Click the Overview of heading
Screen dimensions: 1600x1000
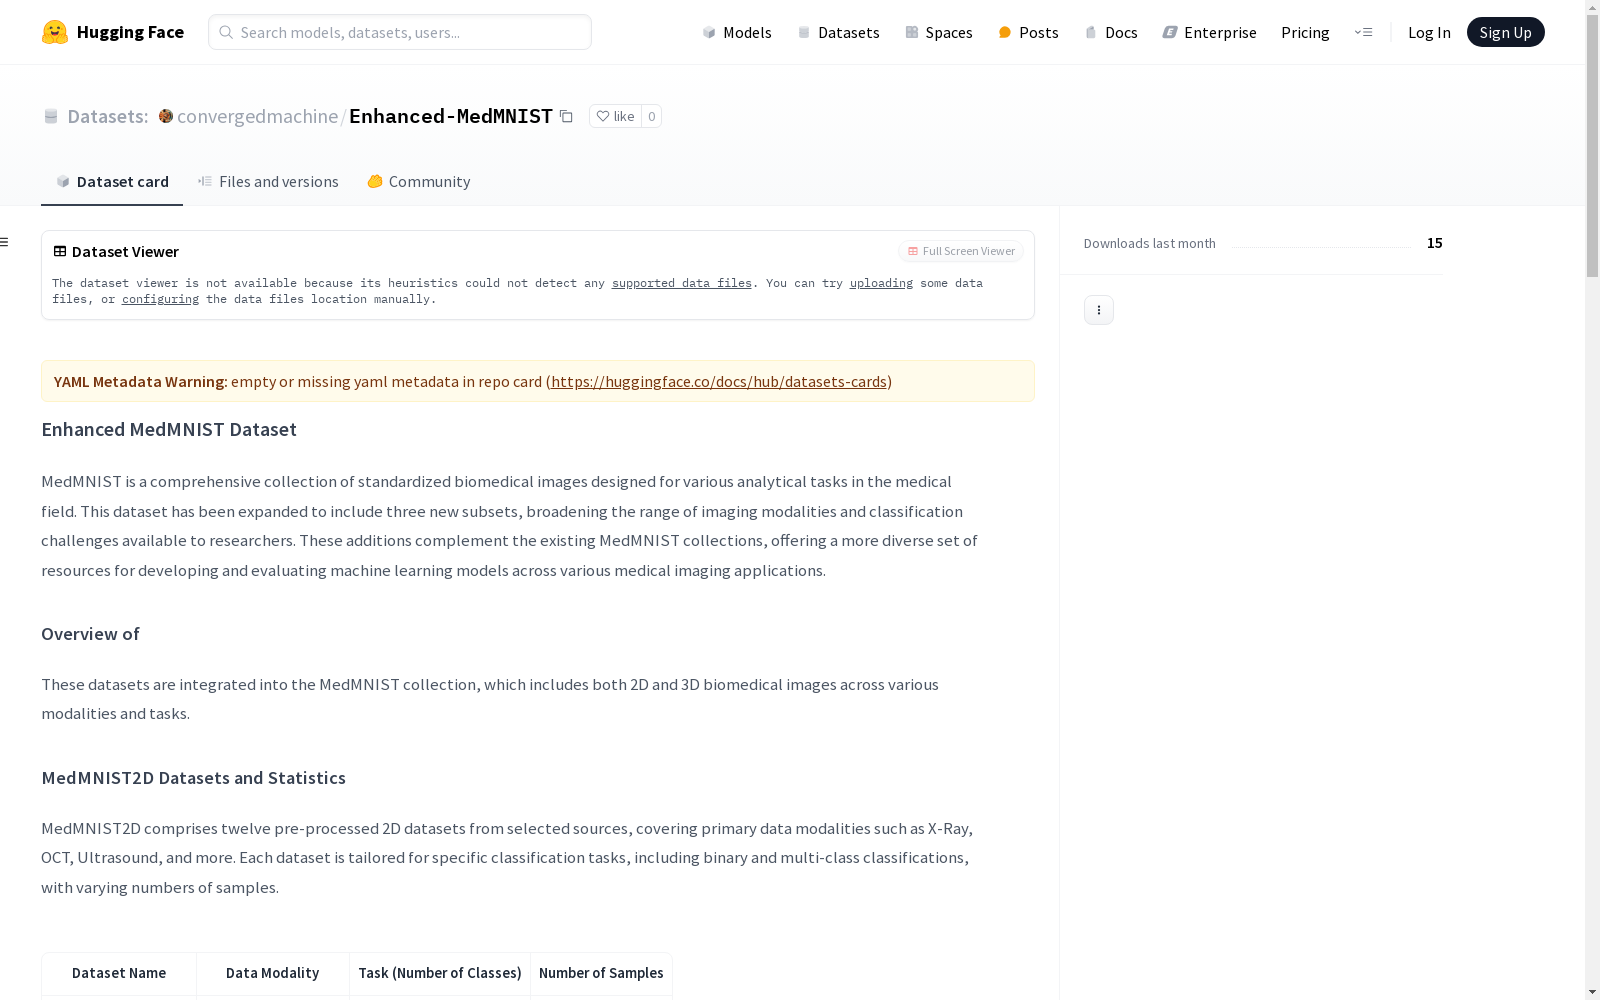tap(90, 634)
